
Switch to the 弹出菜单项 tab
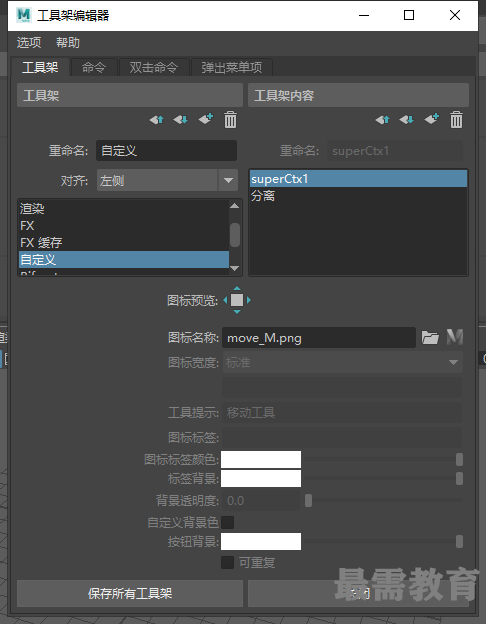point(232,67)
